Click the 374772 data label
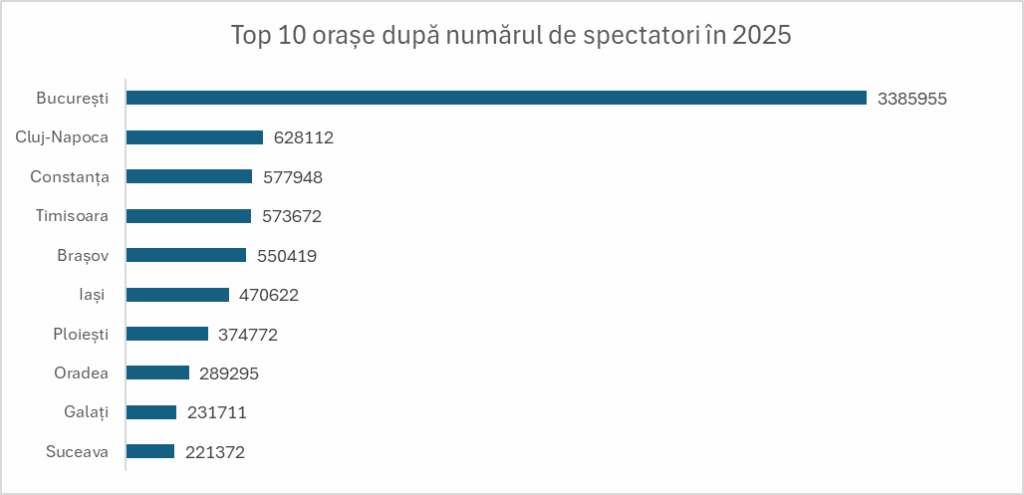Viewport: 1024px width, 495px height. point(249,334)
